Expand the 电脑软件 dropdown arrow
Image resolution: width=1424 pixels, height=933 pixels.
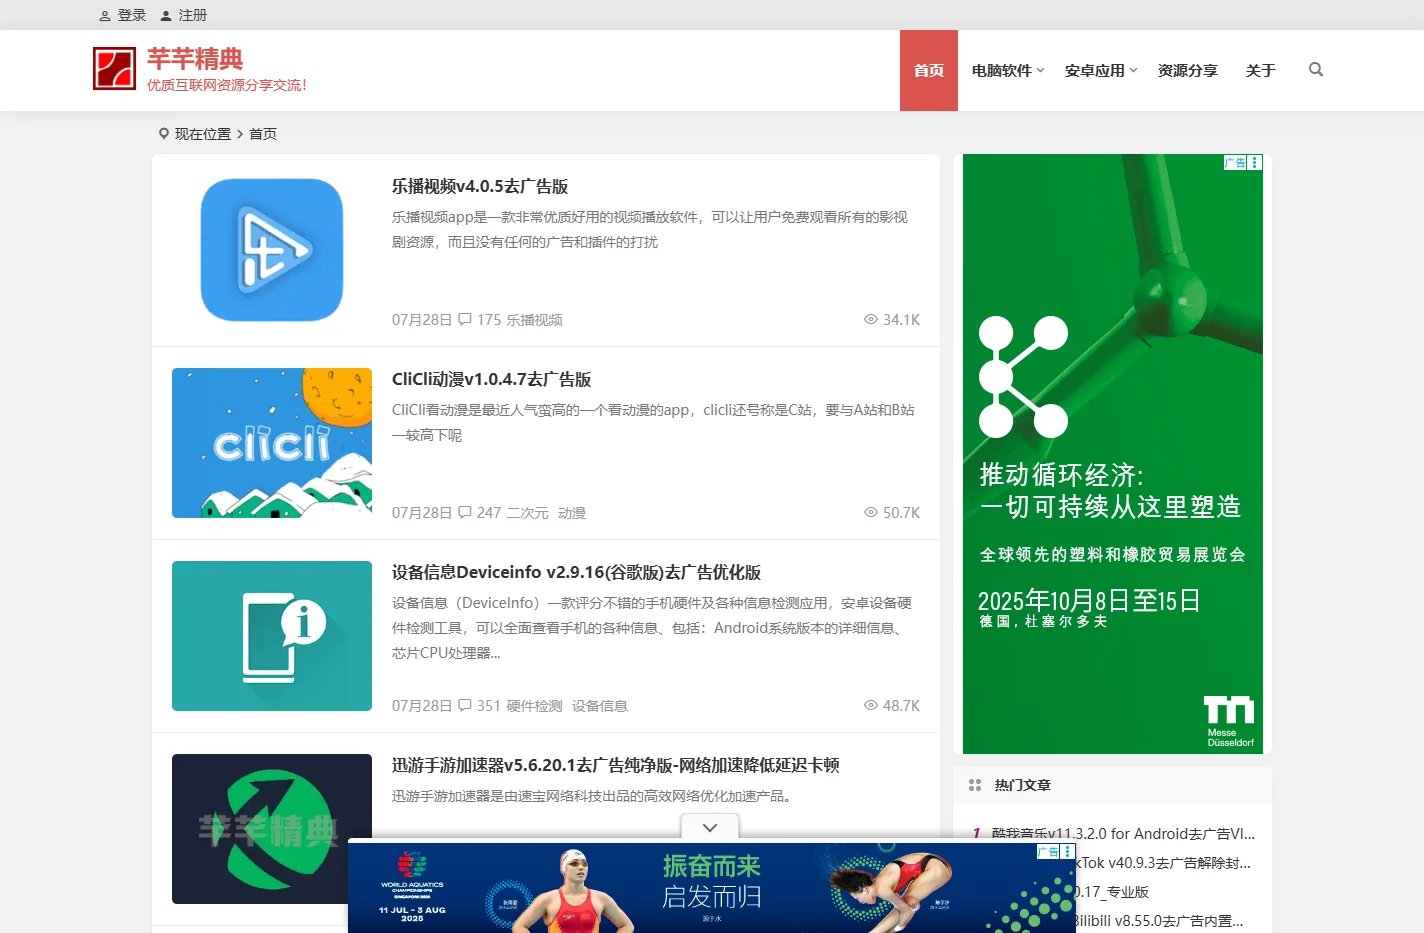coord(1041,70)
